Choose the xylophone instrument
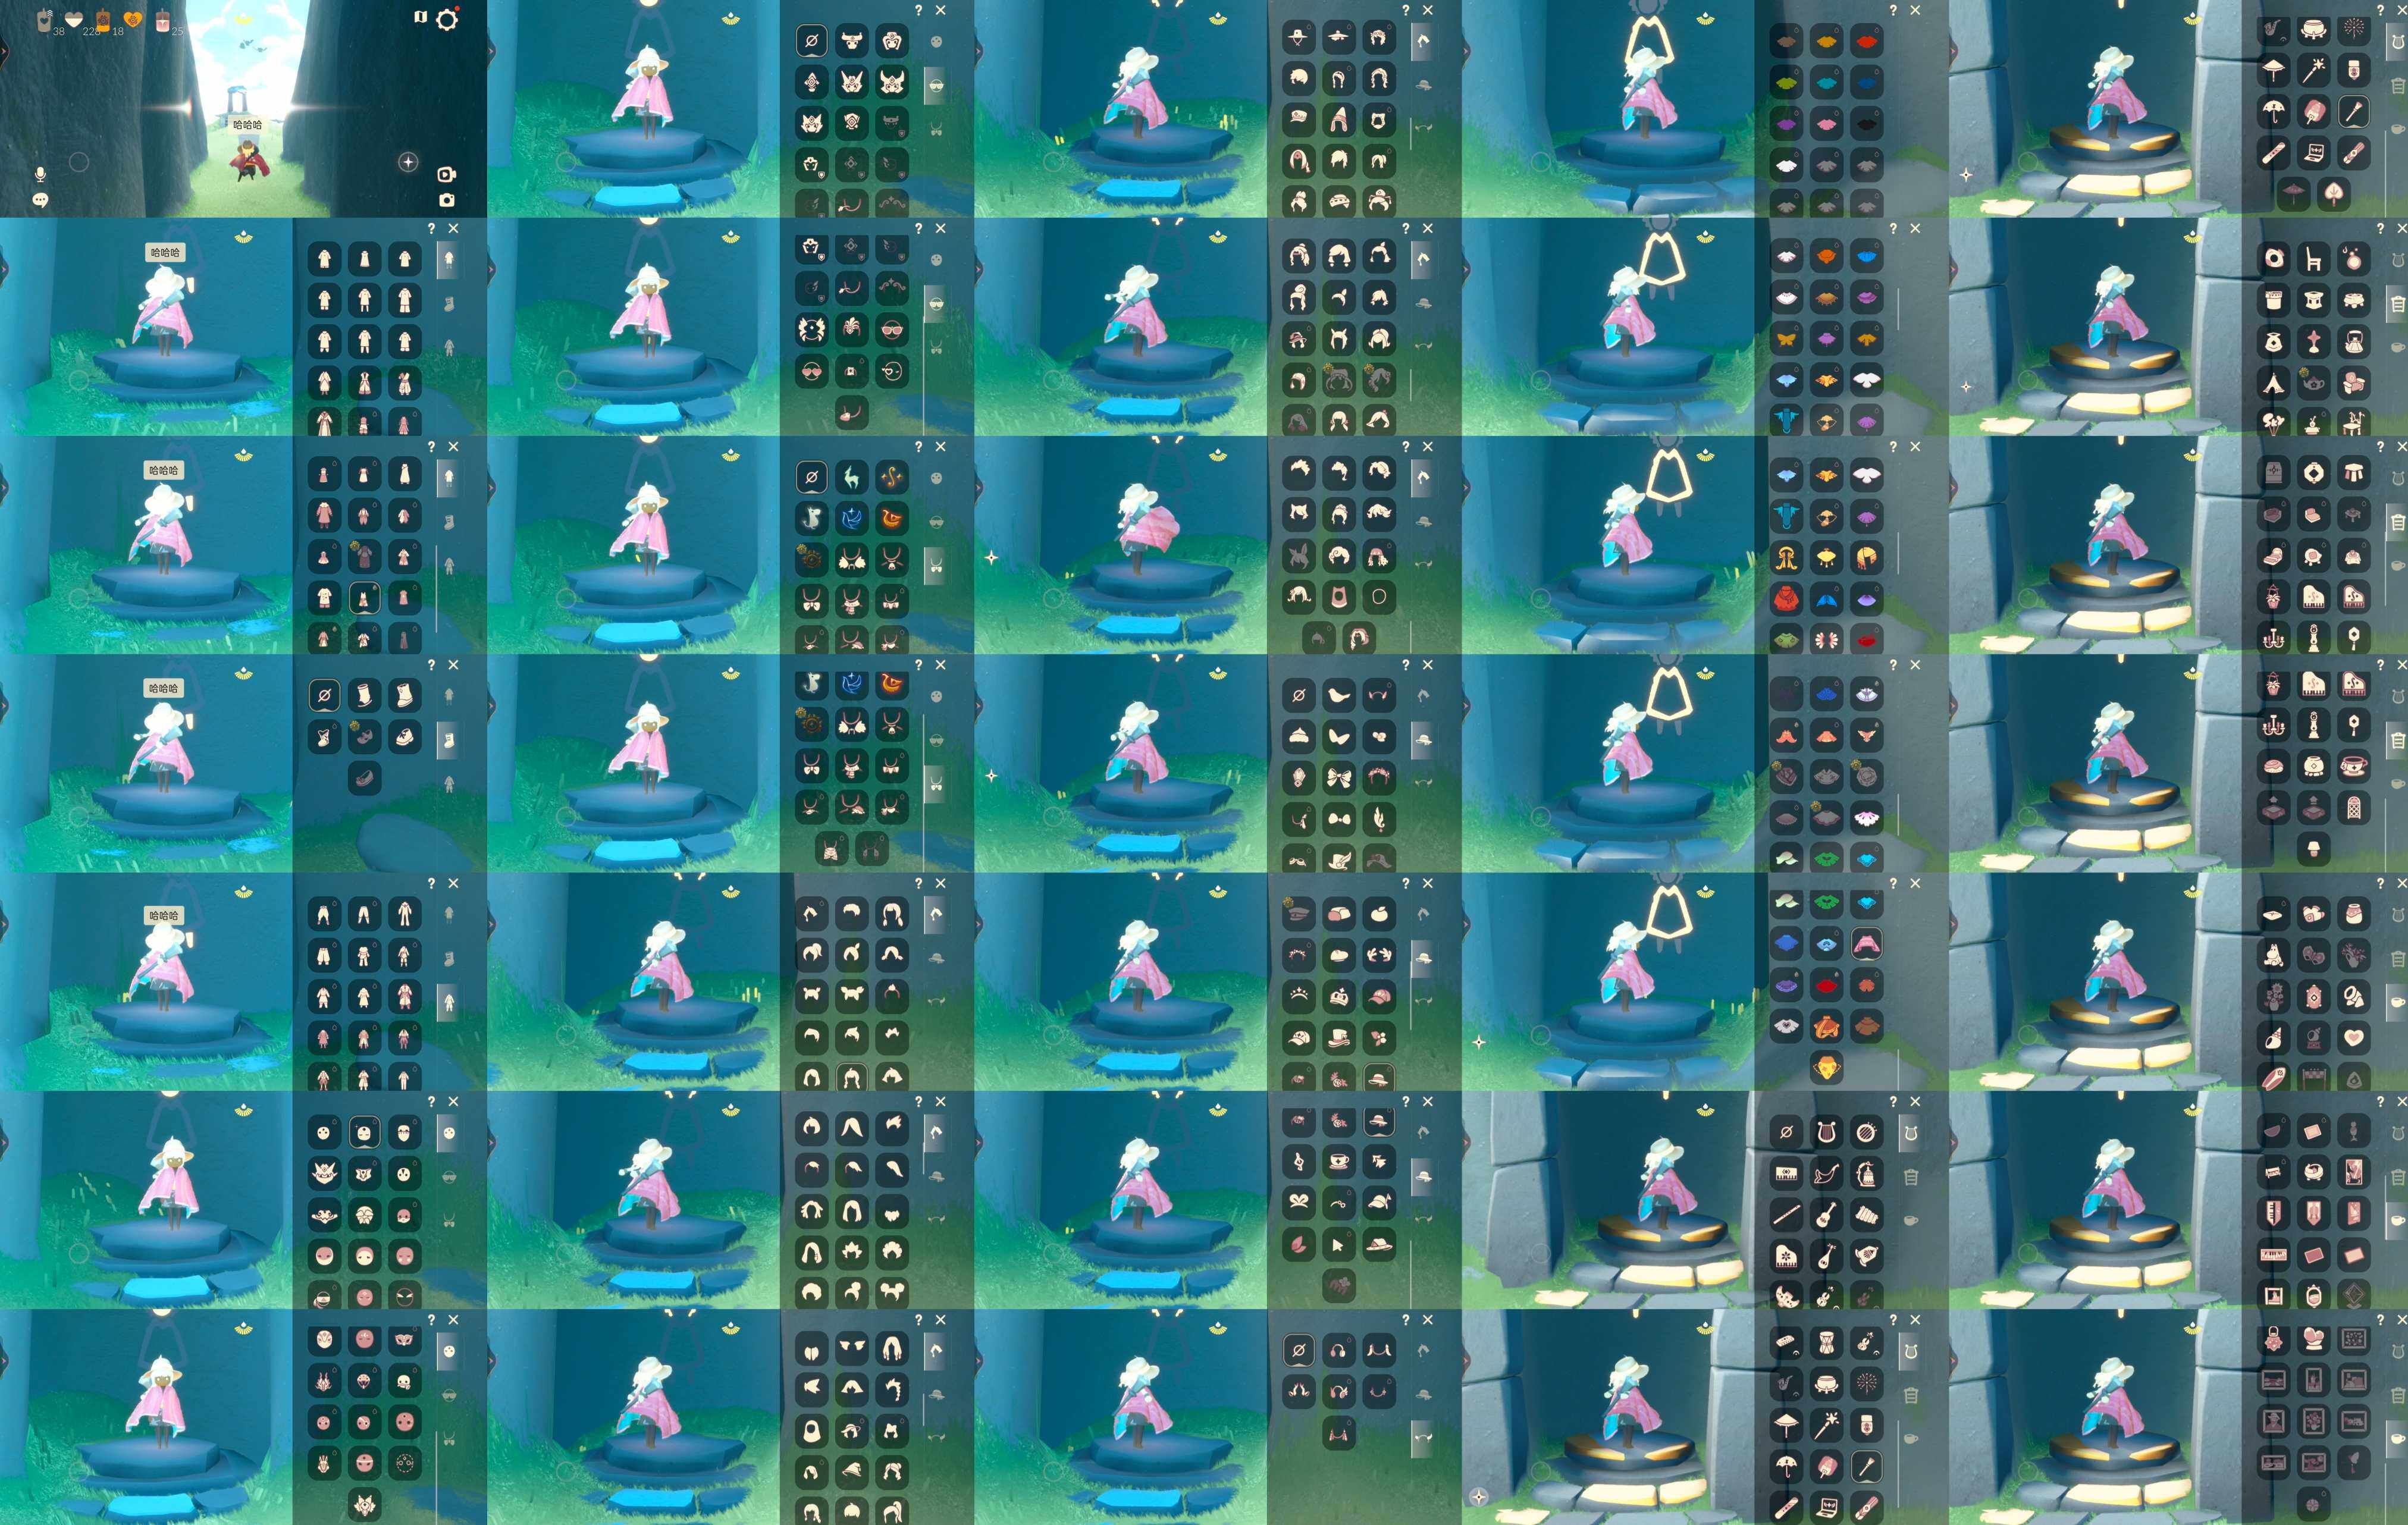The width and height of the screenshot is (2408, 1525). point(1866,1215)
